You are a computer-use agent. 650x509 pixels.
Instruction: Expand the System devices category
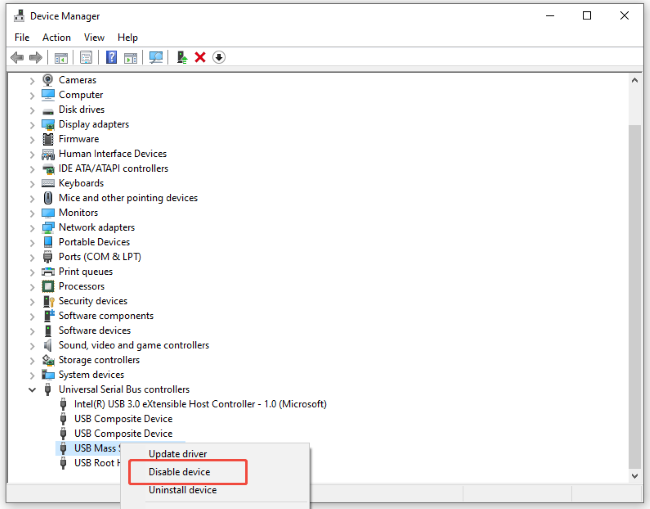32,375
